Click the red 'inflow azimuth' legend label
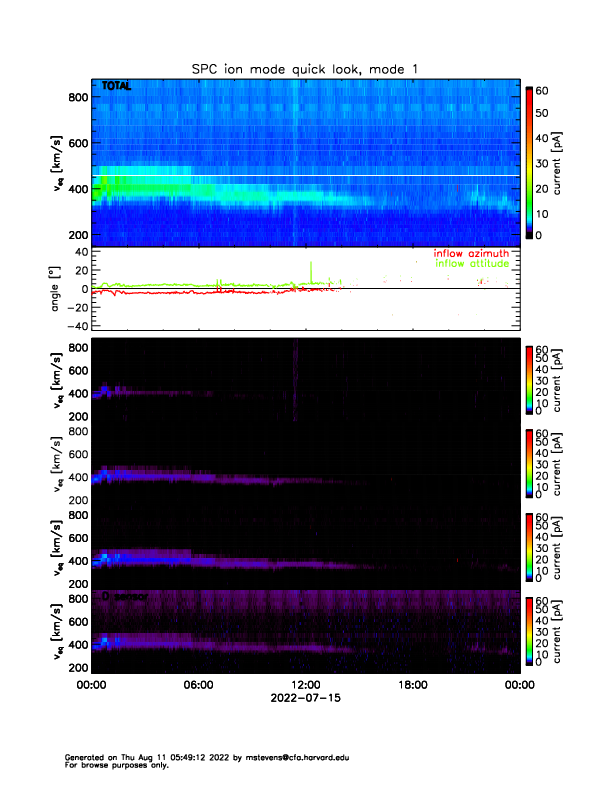 (x=469, y=255)
